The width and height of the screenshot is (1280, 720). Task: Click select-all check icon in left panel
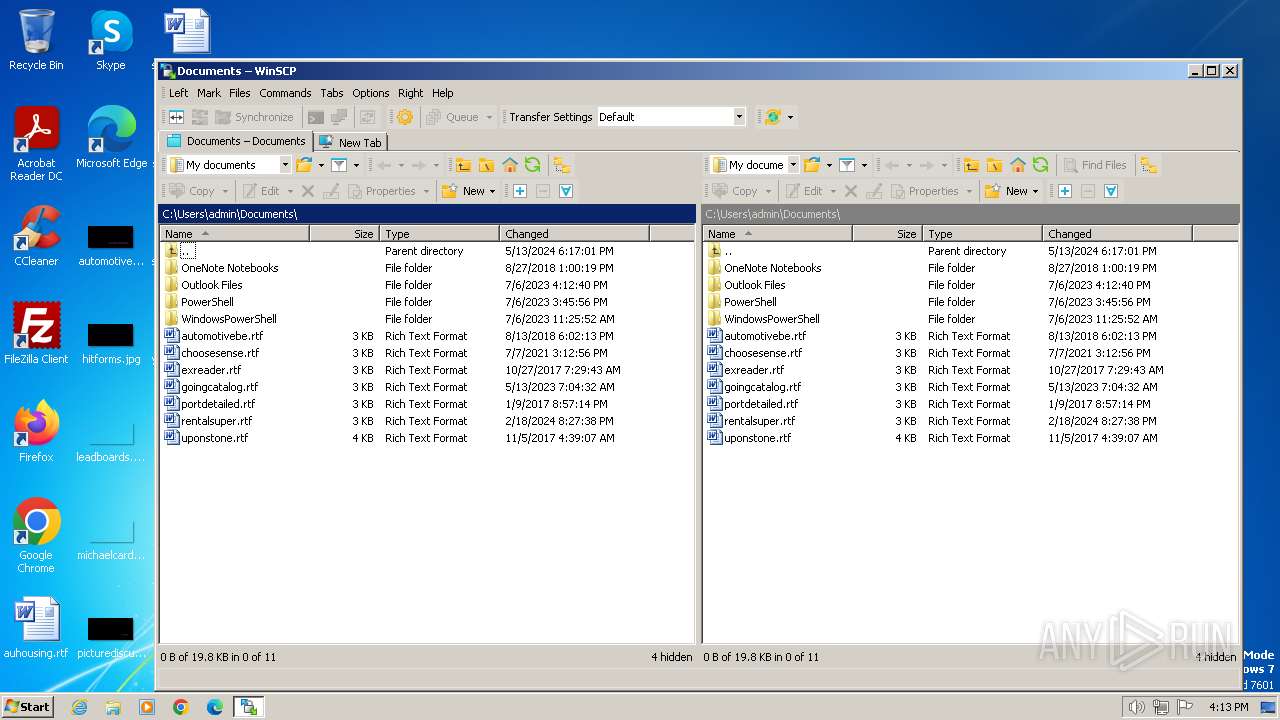[x=566, y=191]
